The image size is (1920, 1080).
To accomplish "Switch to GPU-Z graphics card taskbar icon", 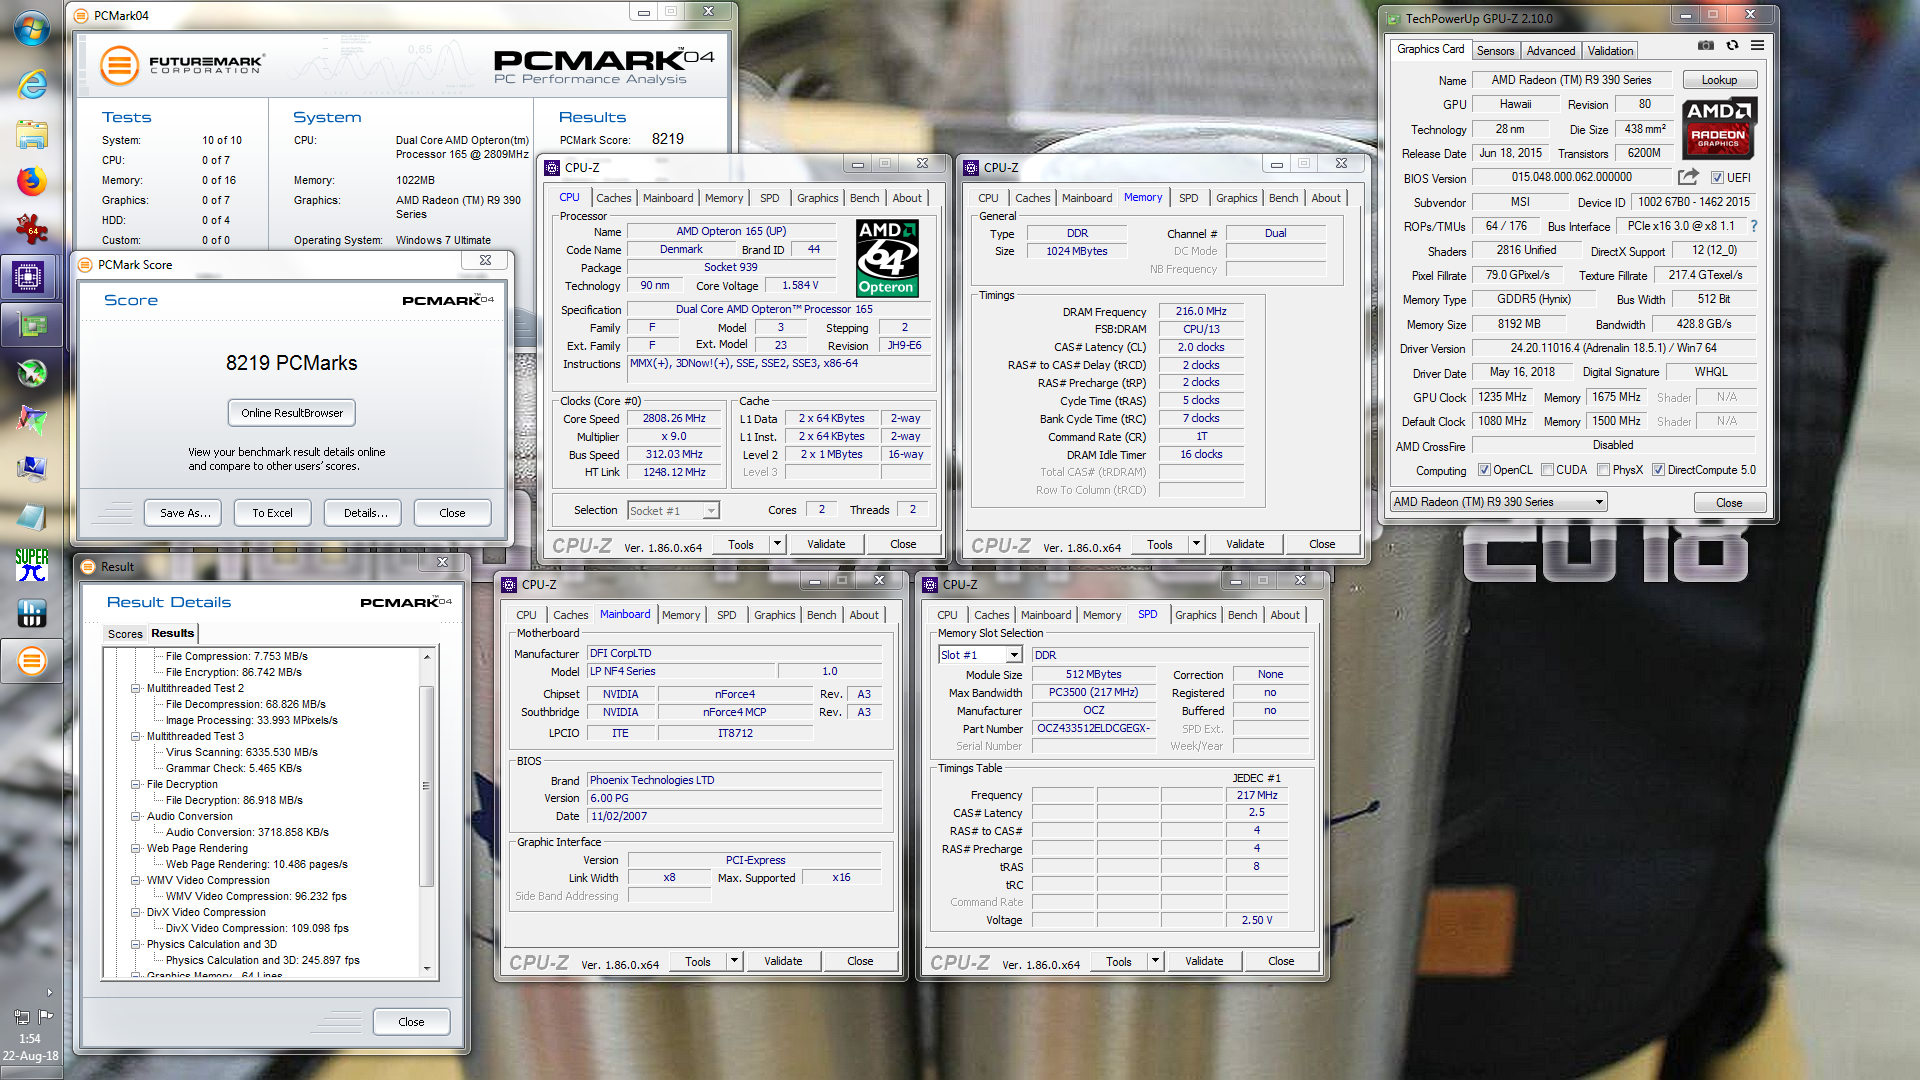I will pyautogui.click(x=31, y=325).
